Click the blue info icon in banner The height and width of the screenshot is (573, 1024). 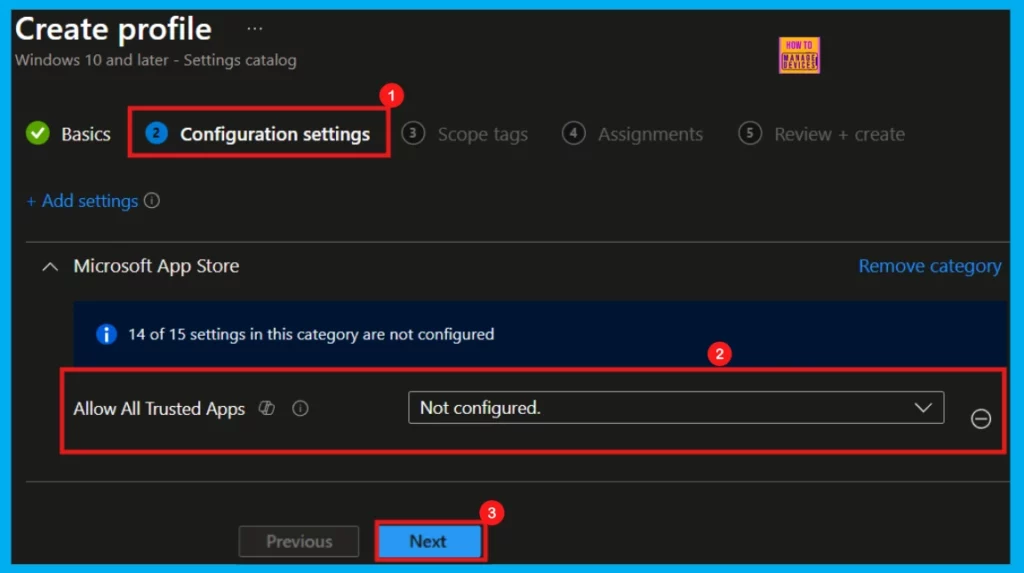[106, 335]
